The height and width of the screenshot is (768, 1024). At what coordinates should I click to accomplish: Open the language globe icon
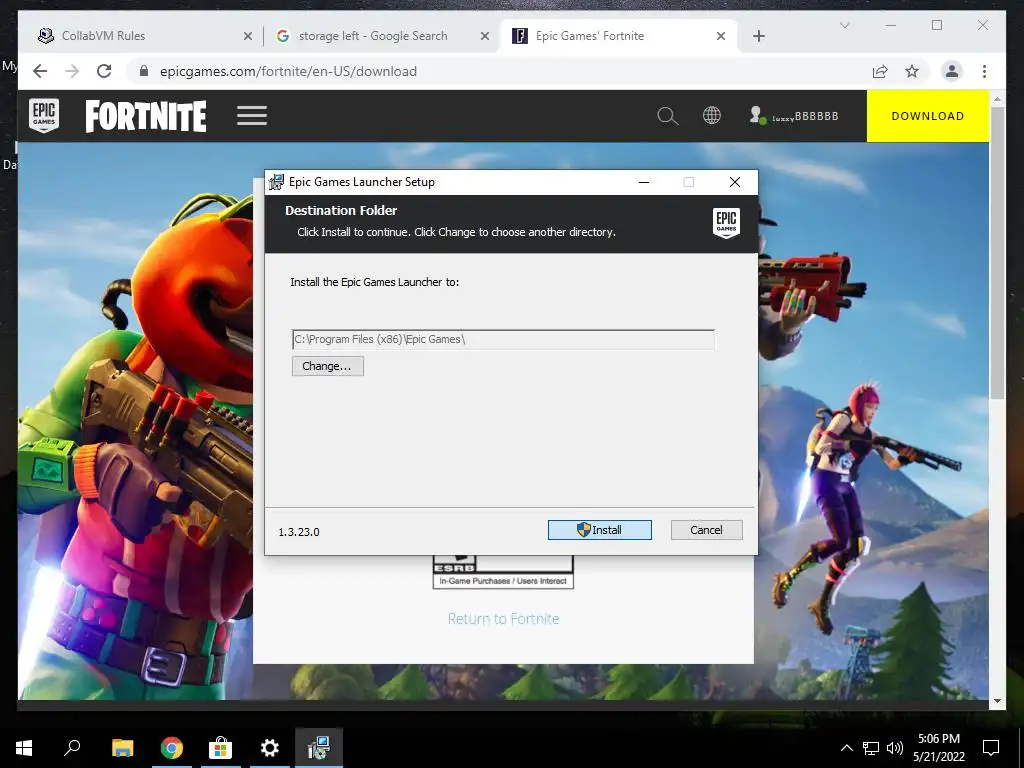[x=712, y=116]
